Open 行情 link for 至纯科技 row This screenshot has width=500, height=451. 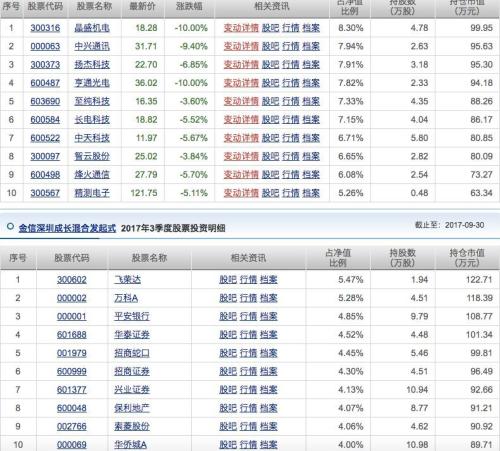coord(291,101)
